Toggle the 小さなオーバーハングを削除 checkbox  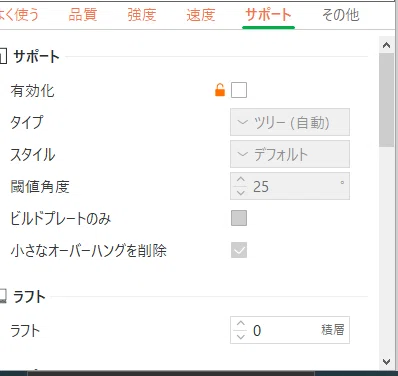(x=239, y=250)
